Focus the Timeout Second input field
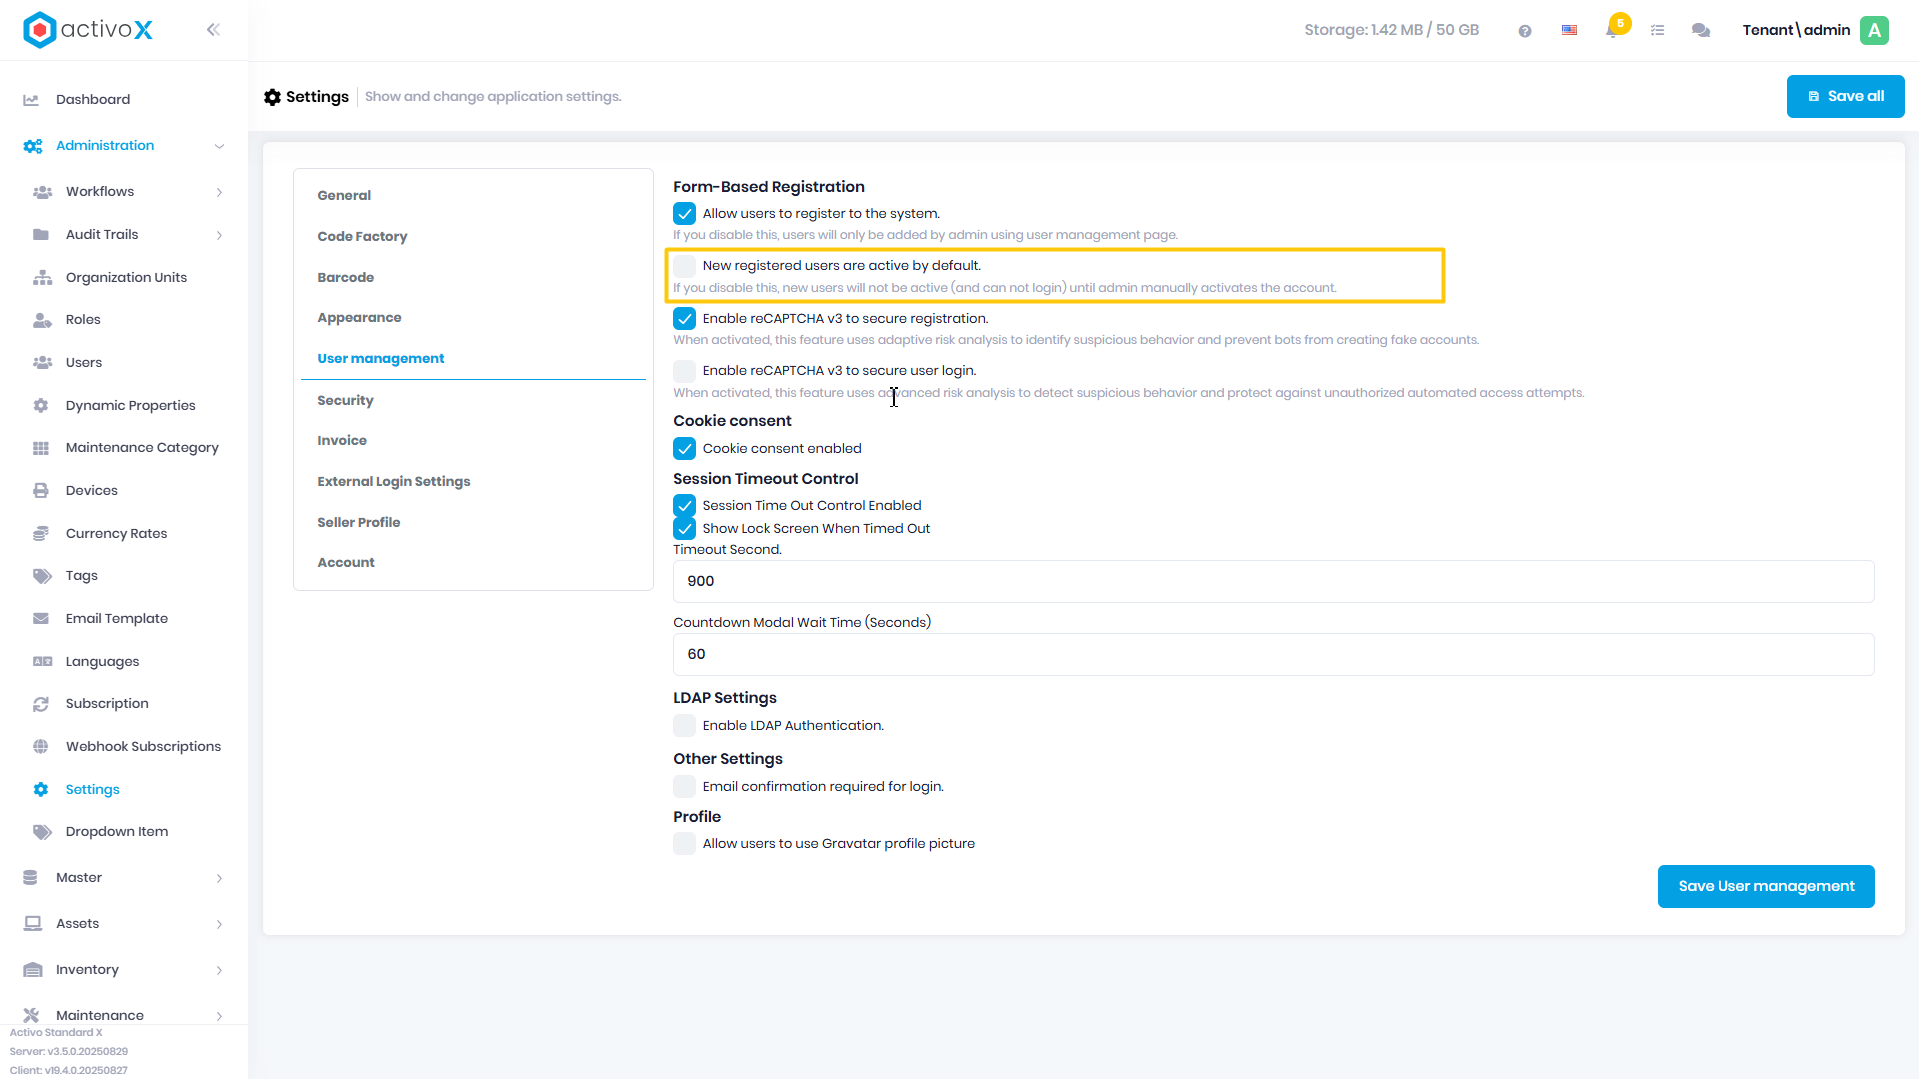This screenshot has height=1079, width=1919. coord(1273,581)
